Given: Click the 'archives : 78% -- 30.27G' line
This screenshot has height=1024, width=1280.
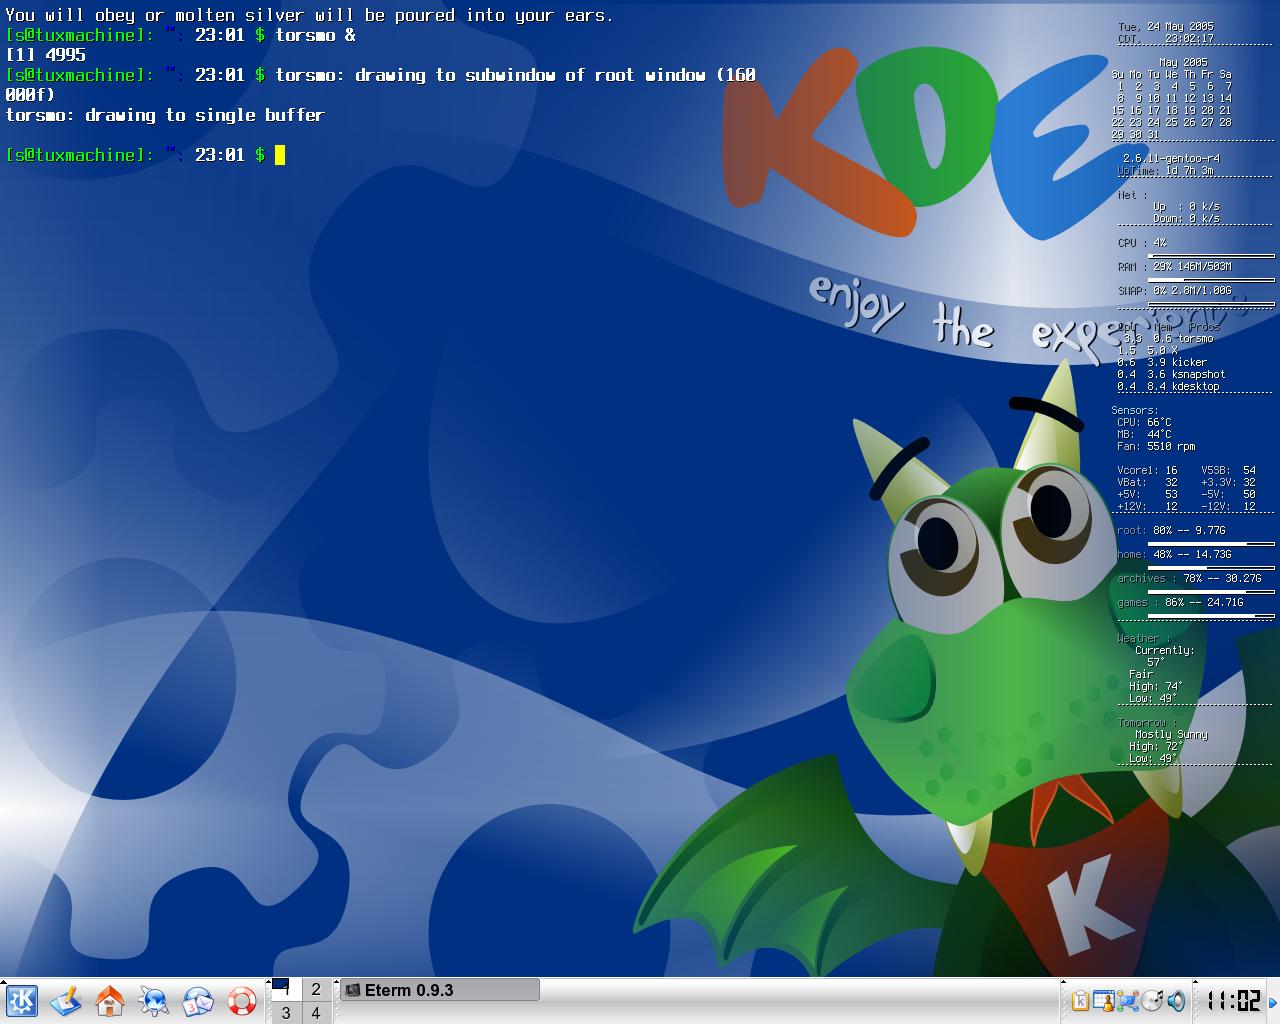Looking at the screenshot, I should (1189, 578).
